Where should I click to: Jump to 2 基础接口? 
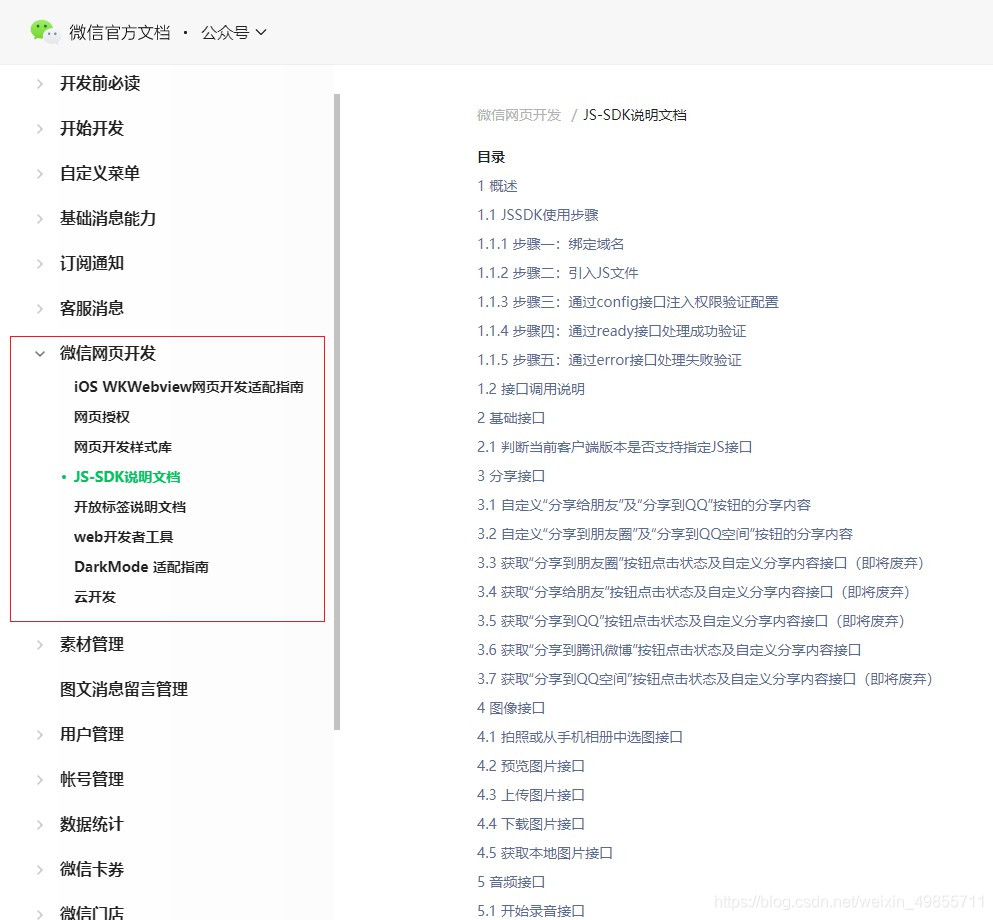click(x=511, y=418)
